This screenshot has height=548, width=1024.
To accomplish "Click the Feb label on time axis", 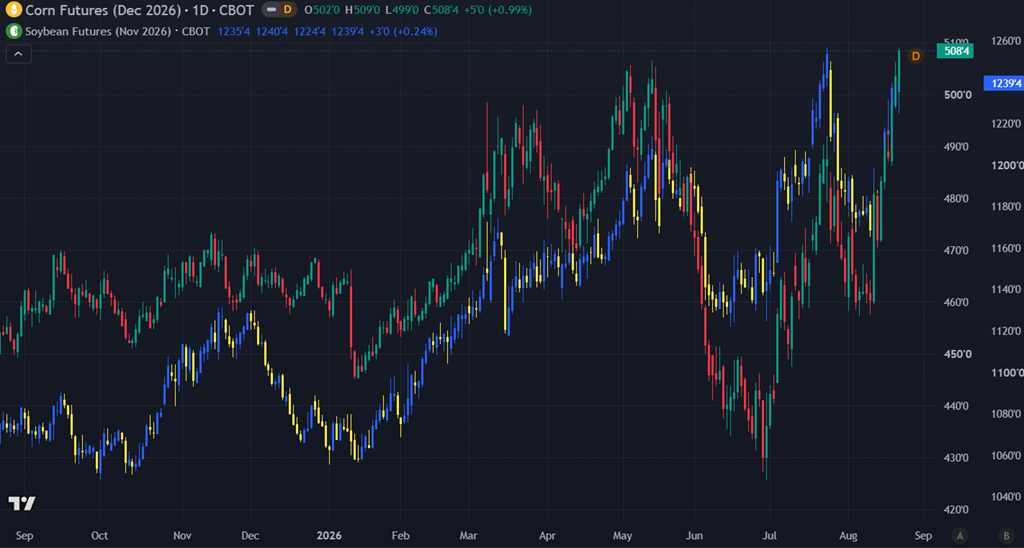I will tap(400, 536).
